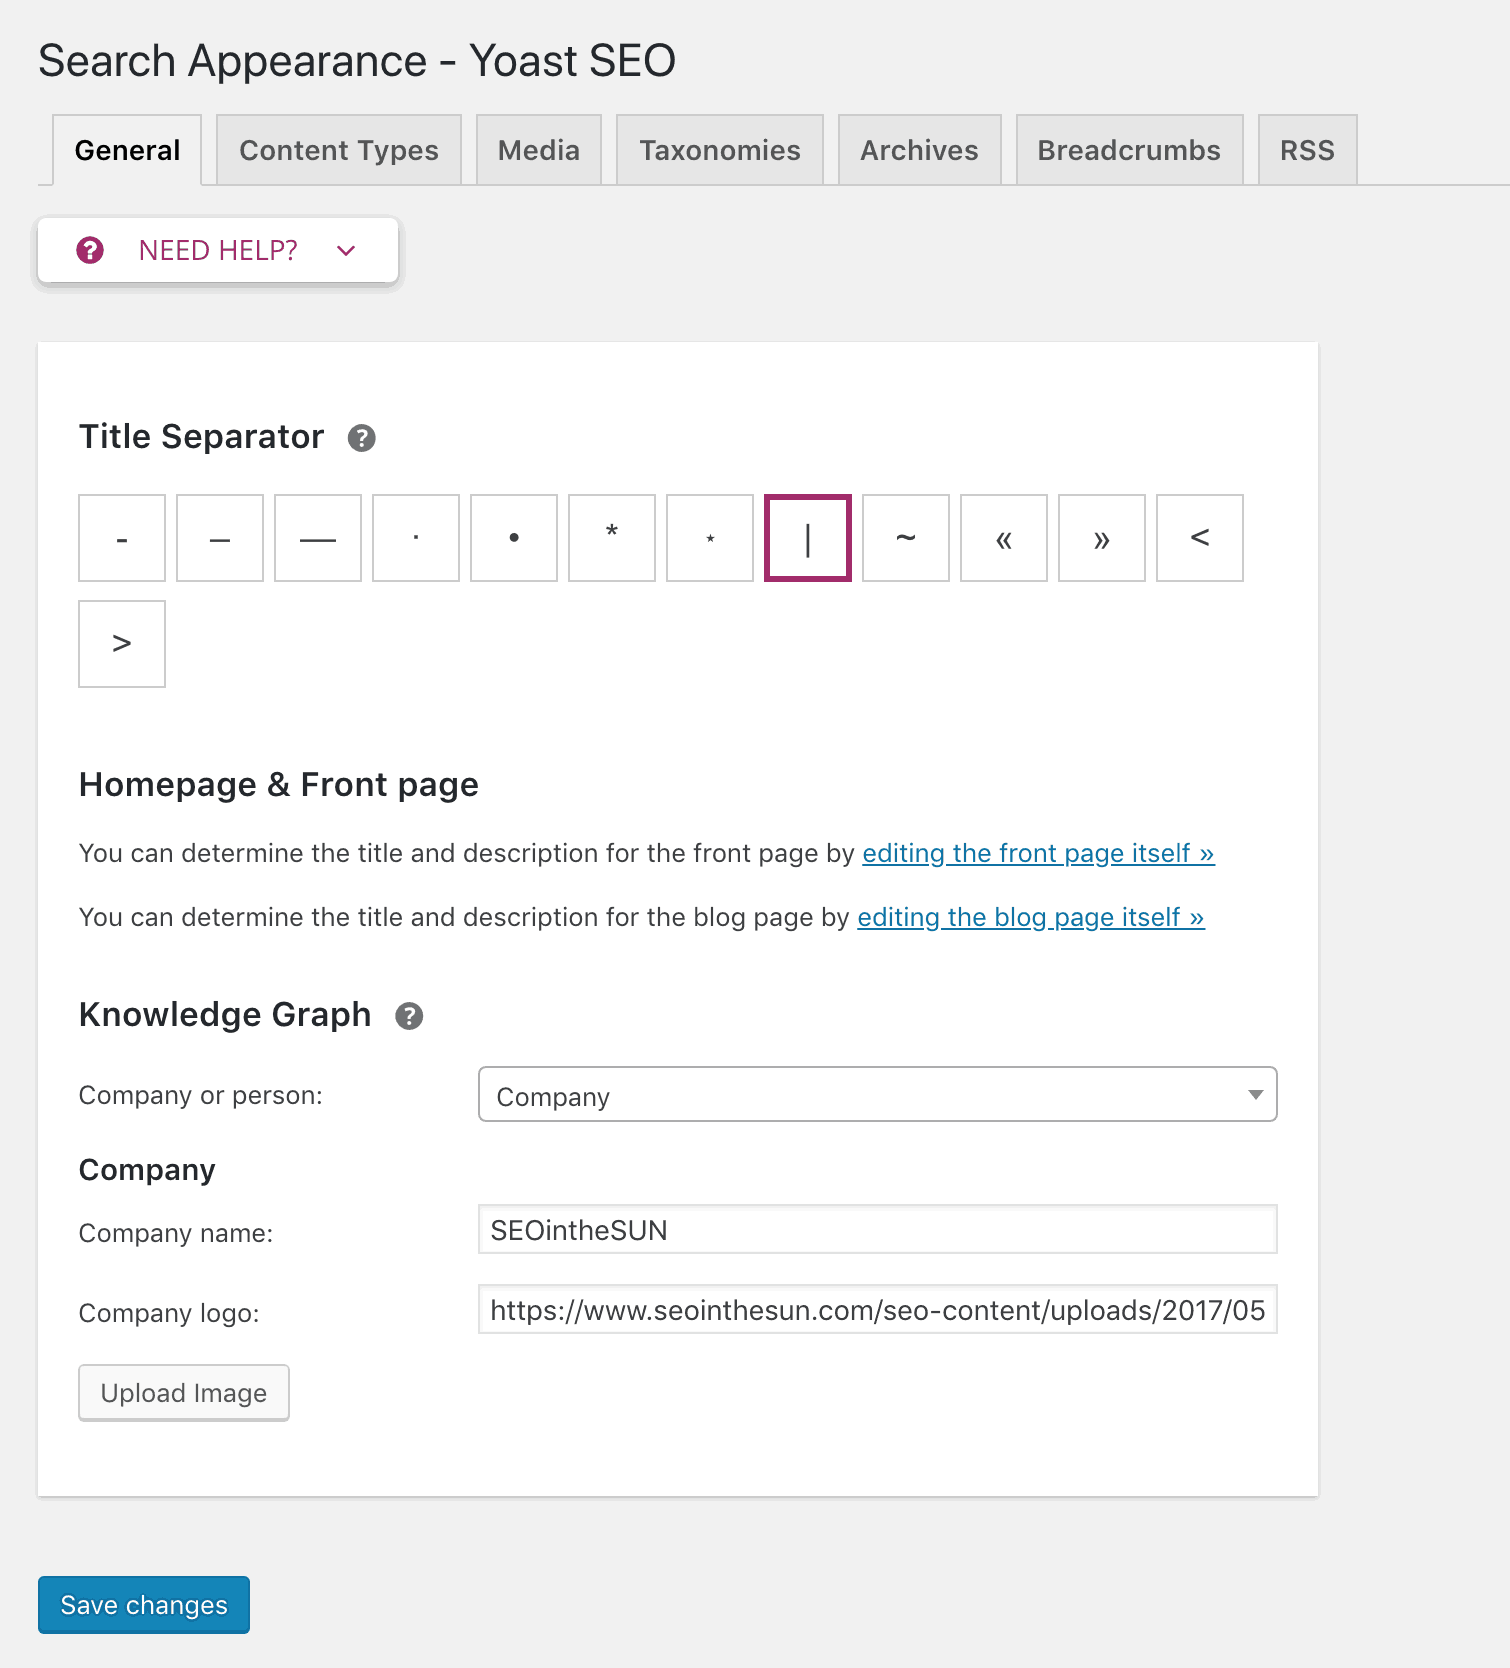Screen dimensions: 1510x1668
Task: Select the em dash title separator
Action: click(318, 538)
